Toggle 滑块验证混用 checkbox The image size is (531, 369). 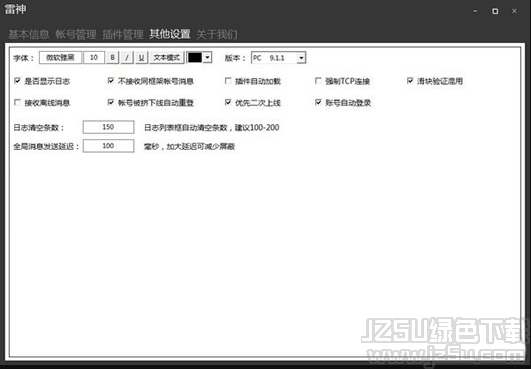tap(410, 81)
